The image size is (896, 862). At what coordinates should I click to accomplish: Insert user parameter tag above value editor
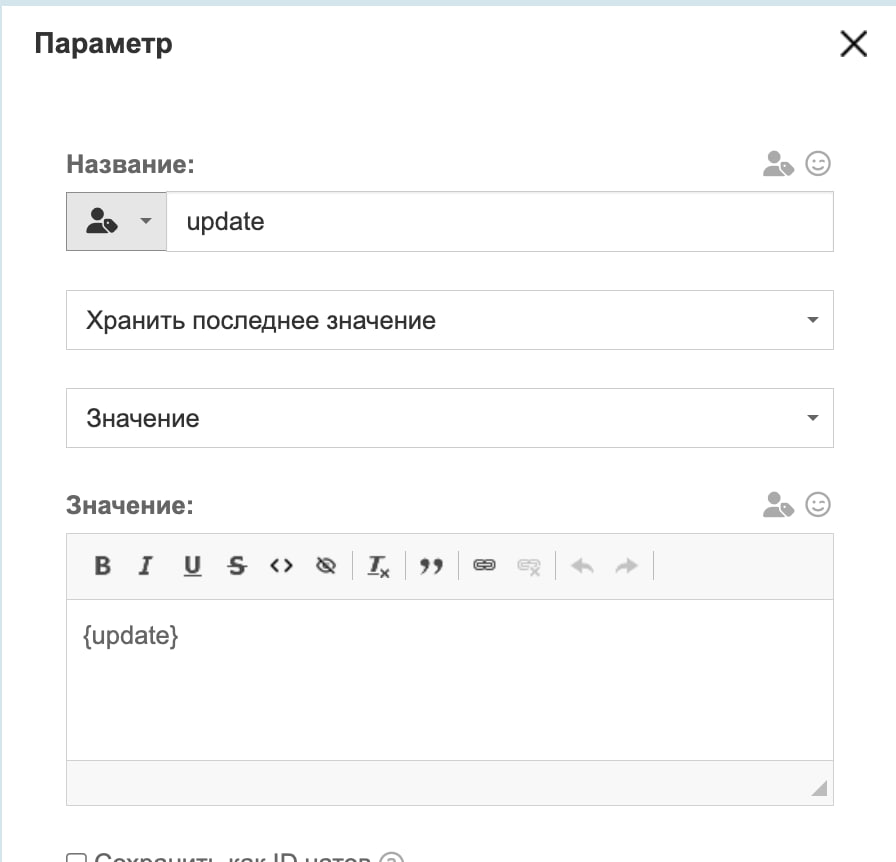click(778, 505)
